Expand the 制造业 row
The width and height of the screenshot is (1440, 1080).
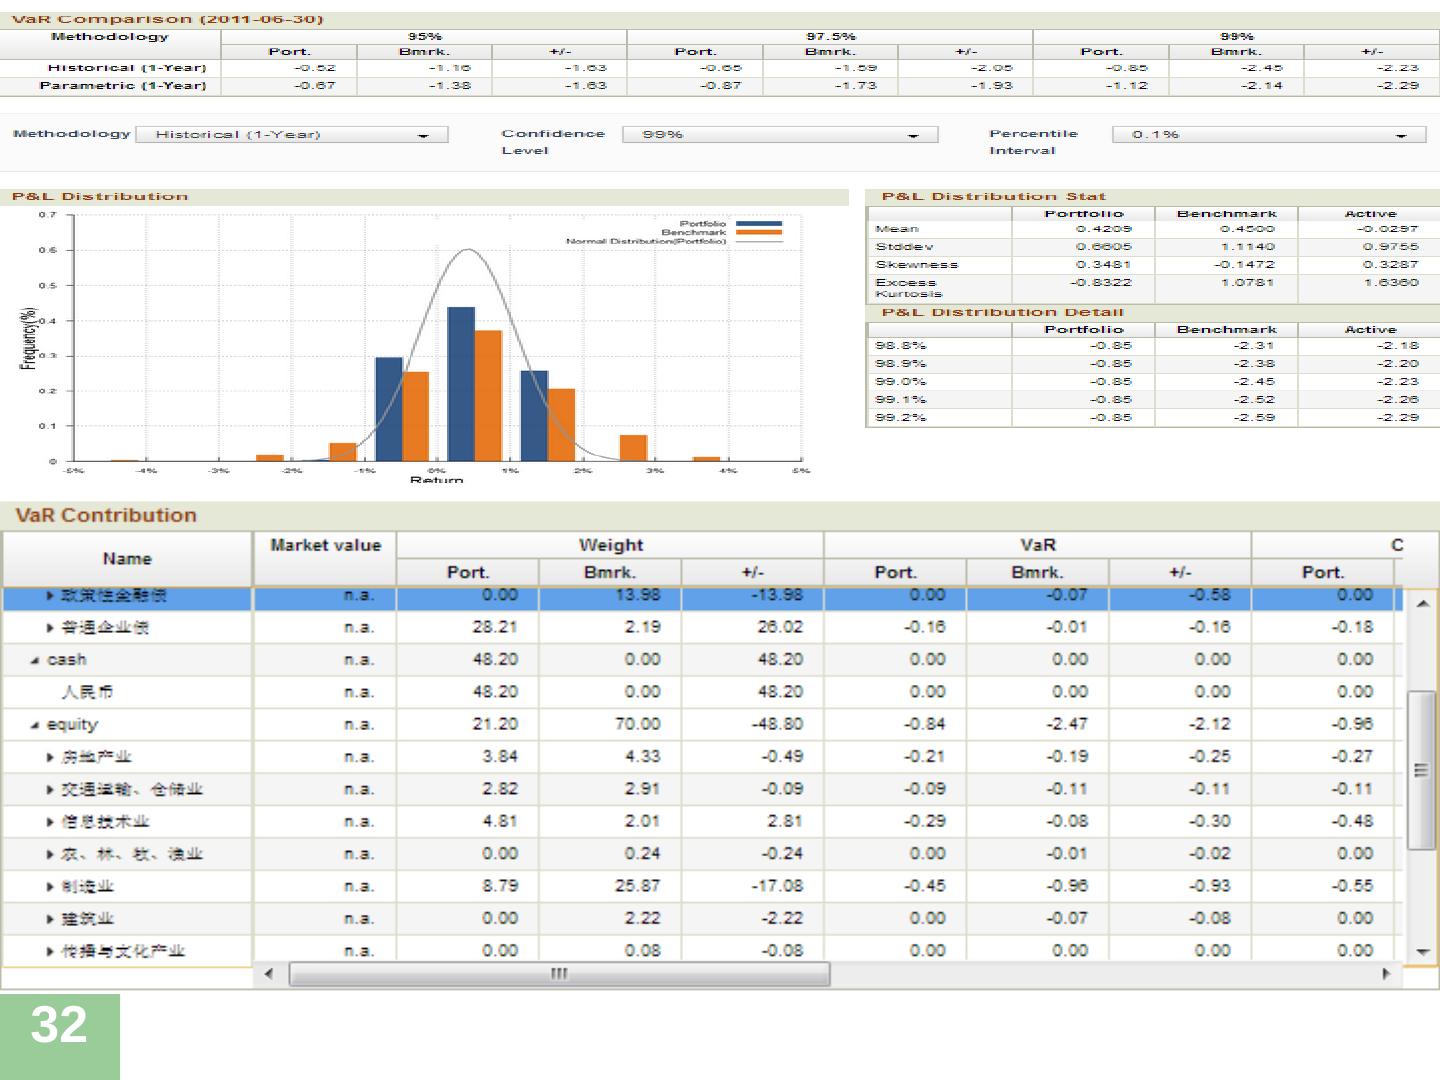tap(51, 887)
